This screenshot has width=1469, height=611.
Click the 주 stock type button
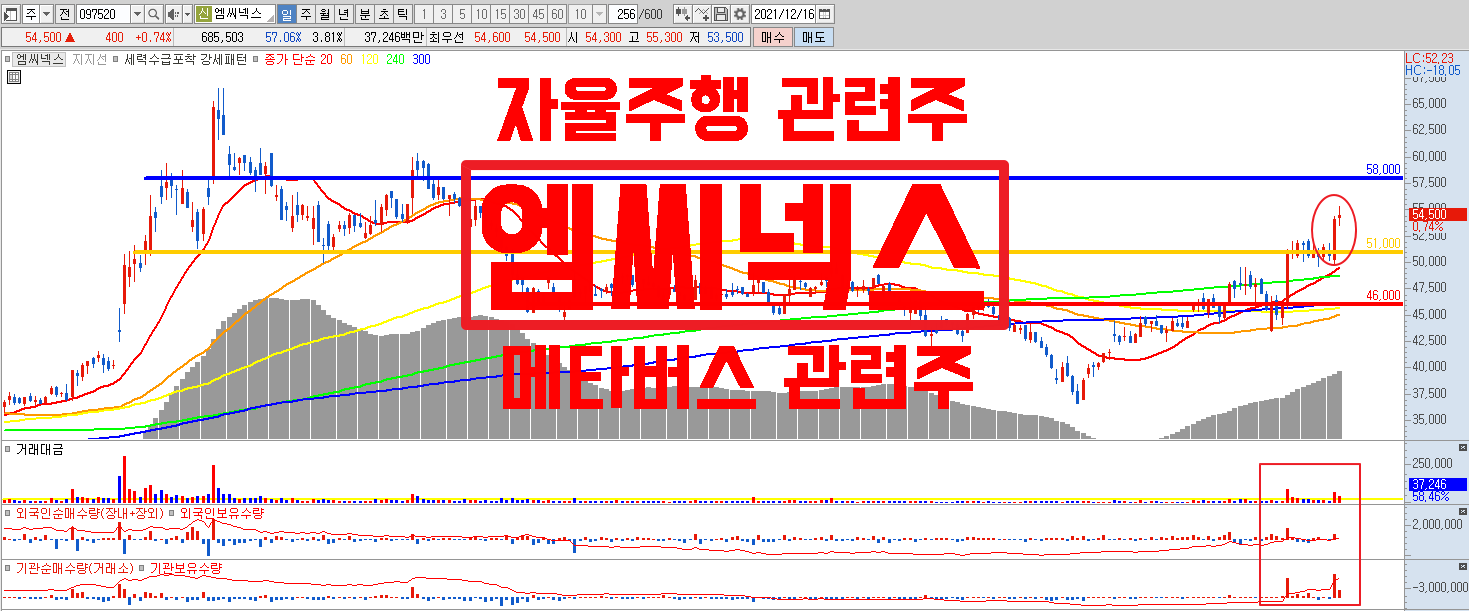(31, 14)
